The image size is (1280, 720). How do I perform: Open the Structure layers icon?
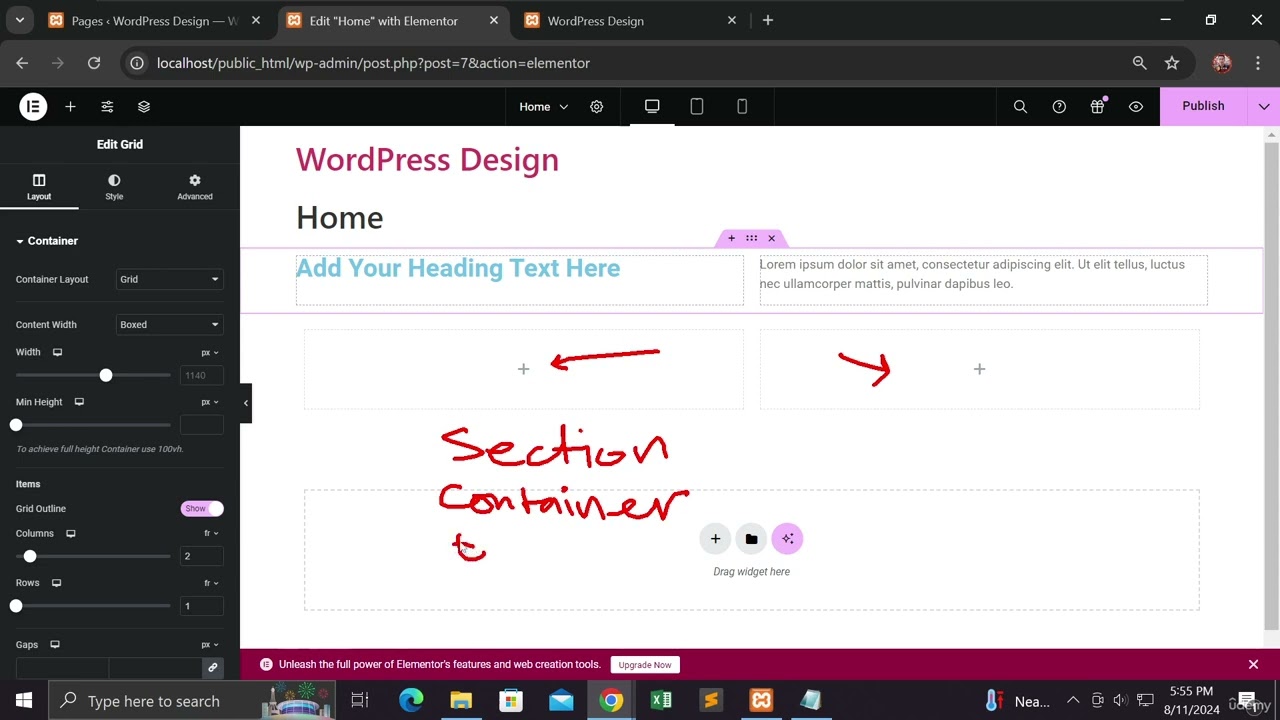(143, 106)
